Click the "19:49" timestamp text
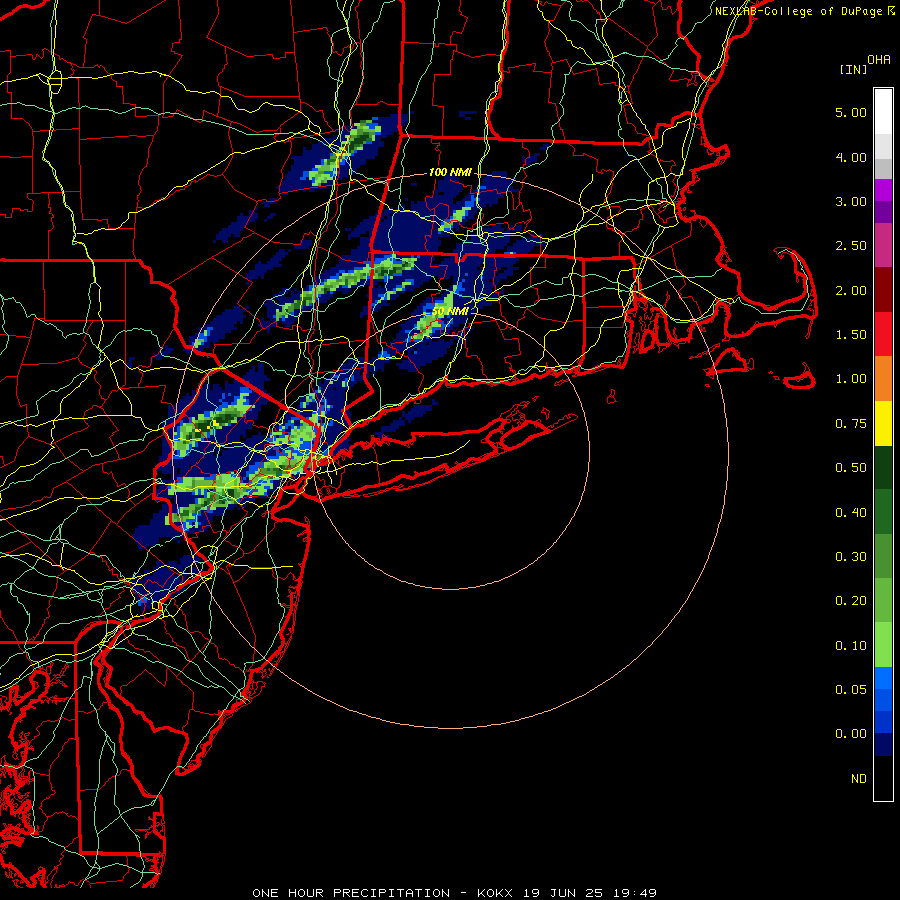Viewport: 900px width, 900px height. (x=634, y=893)
